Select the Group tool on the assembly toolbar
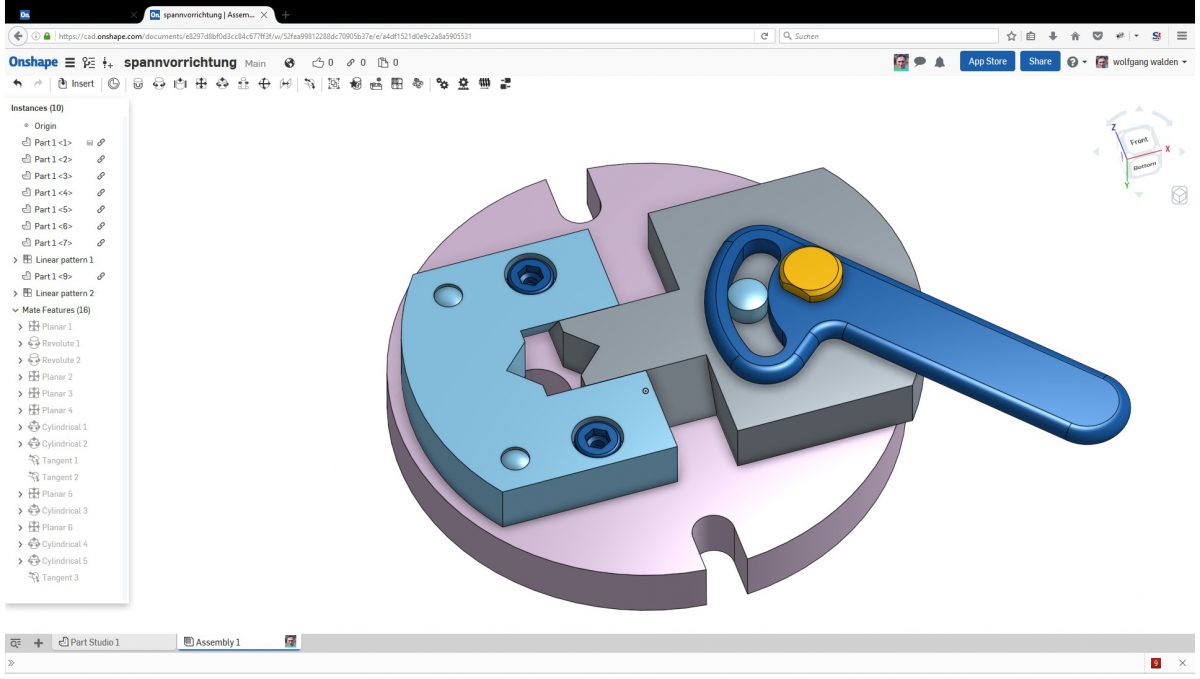Viewport: 1200px width, 679px height. 334,83
